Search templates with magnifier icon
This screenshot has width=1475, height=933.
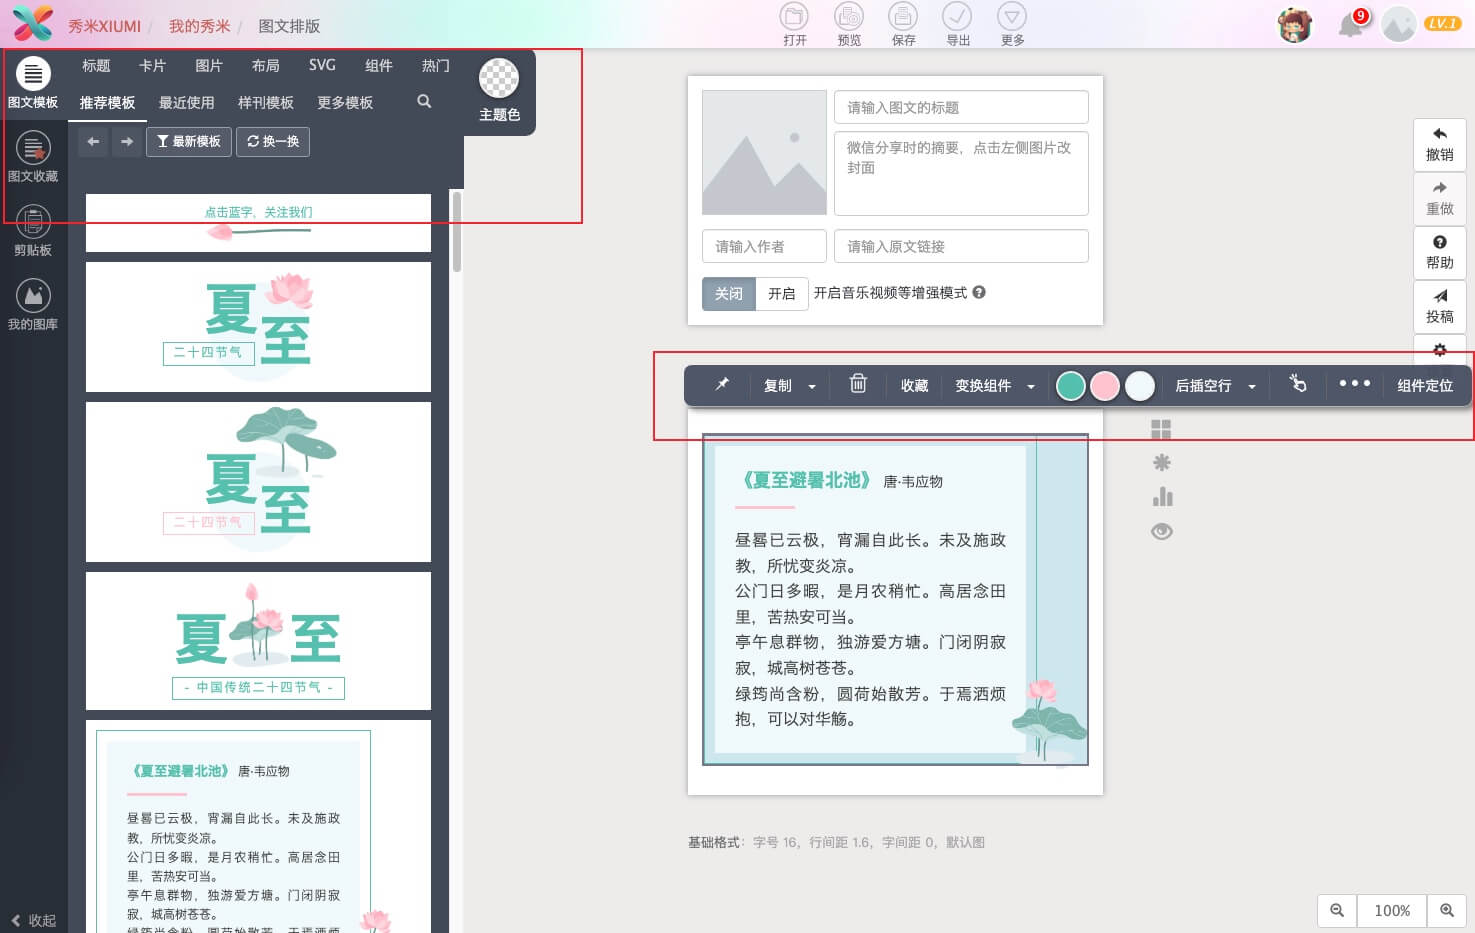pos(424,102)
